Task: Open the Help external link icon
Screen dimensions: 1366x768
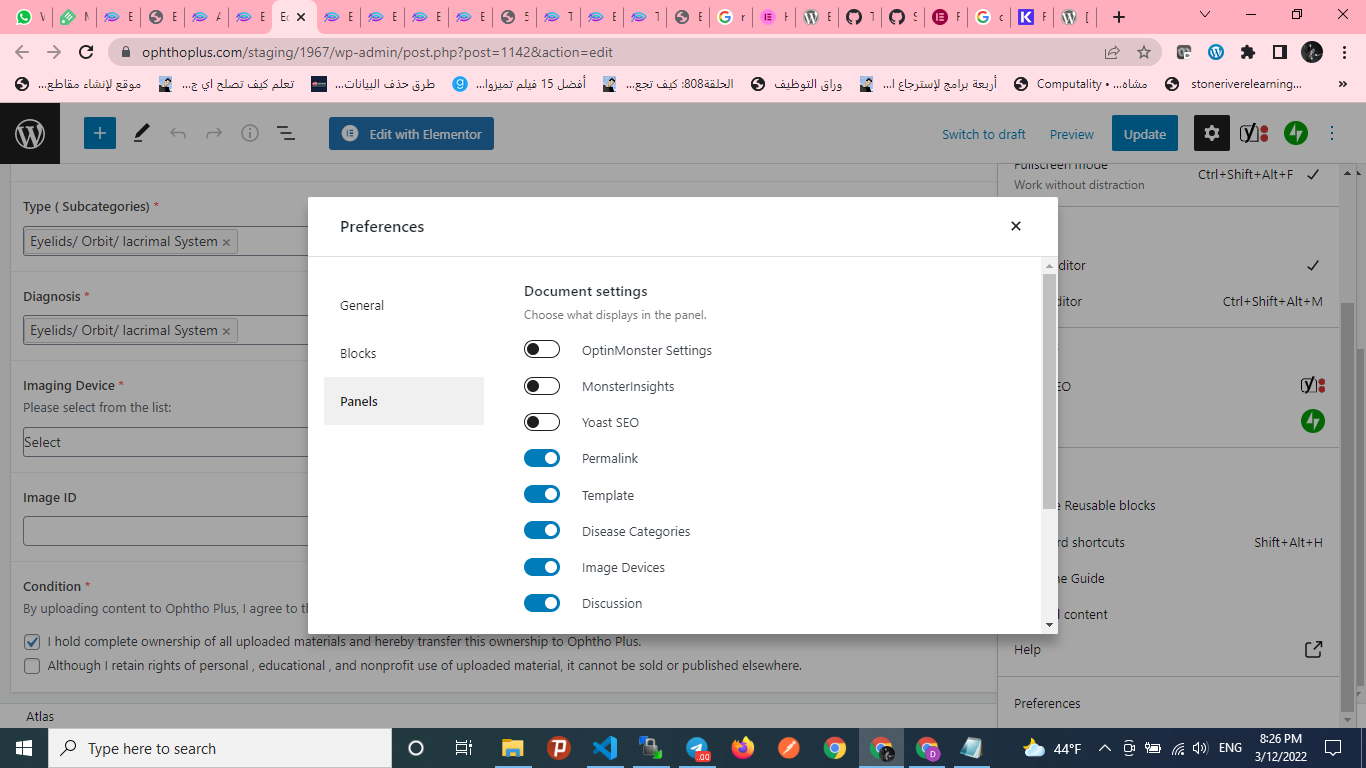Action: 1313,650
